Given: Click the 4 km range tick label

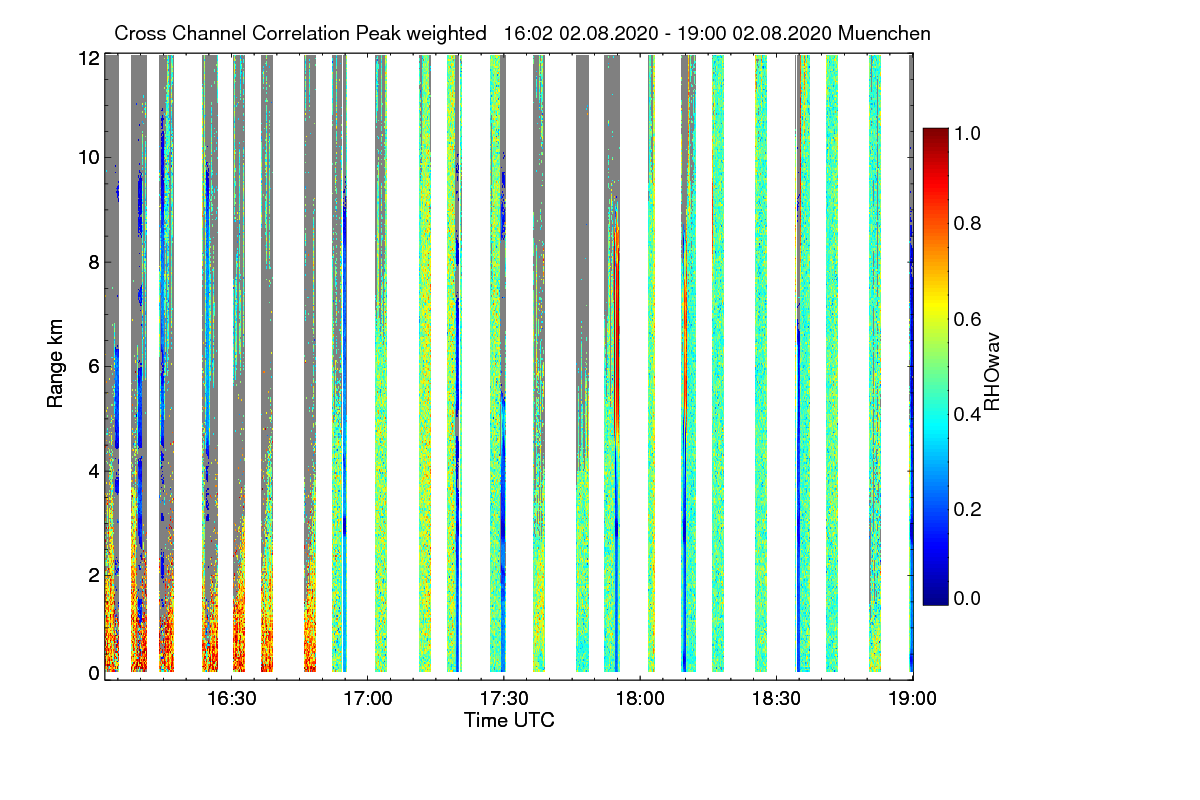Looking at the screenshot, I should click(93, 471).
